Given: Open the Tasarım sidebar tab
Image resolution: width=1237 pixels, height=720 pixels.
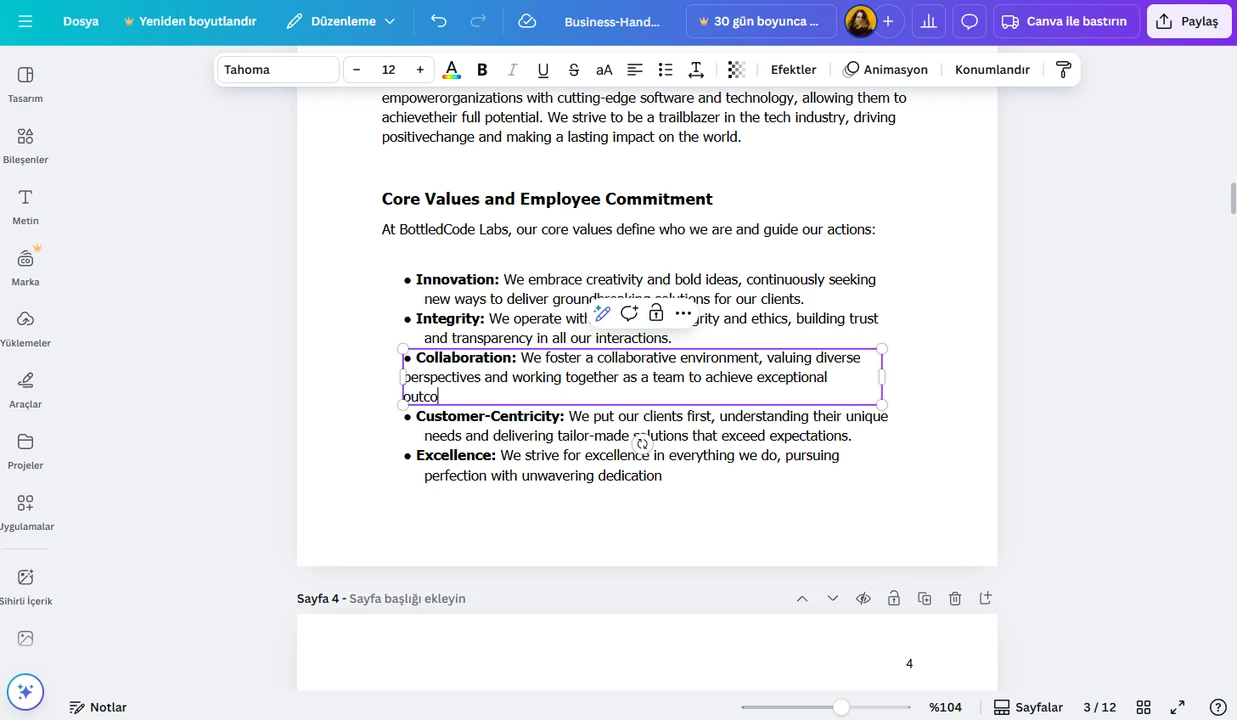Looking at the screenshot, I should [x=25, y=84].
